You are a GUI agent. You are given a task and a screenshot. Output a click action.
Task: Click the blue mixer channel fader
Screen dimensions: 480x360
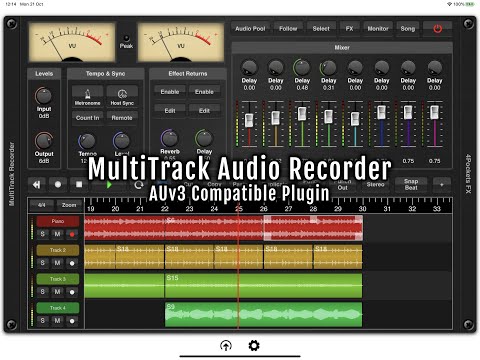(x=381, y=112)
